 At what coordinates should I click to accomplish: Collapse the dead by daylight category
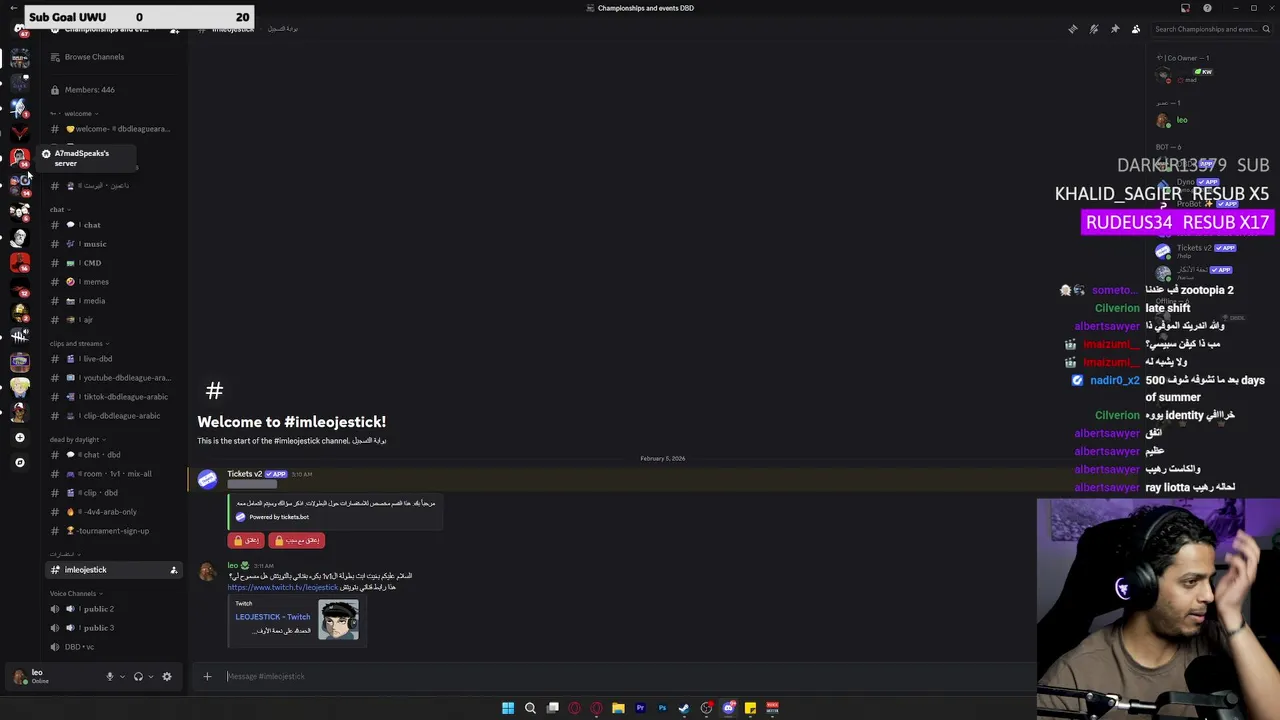coord(76,440)
